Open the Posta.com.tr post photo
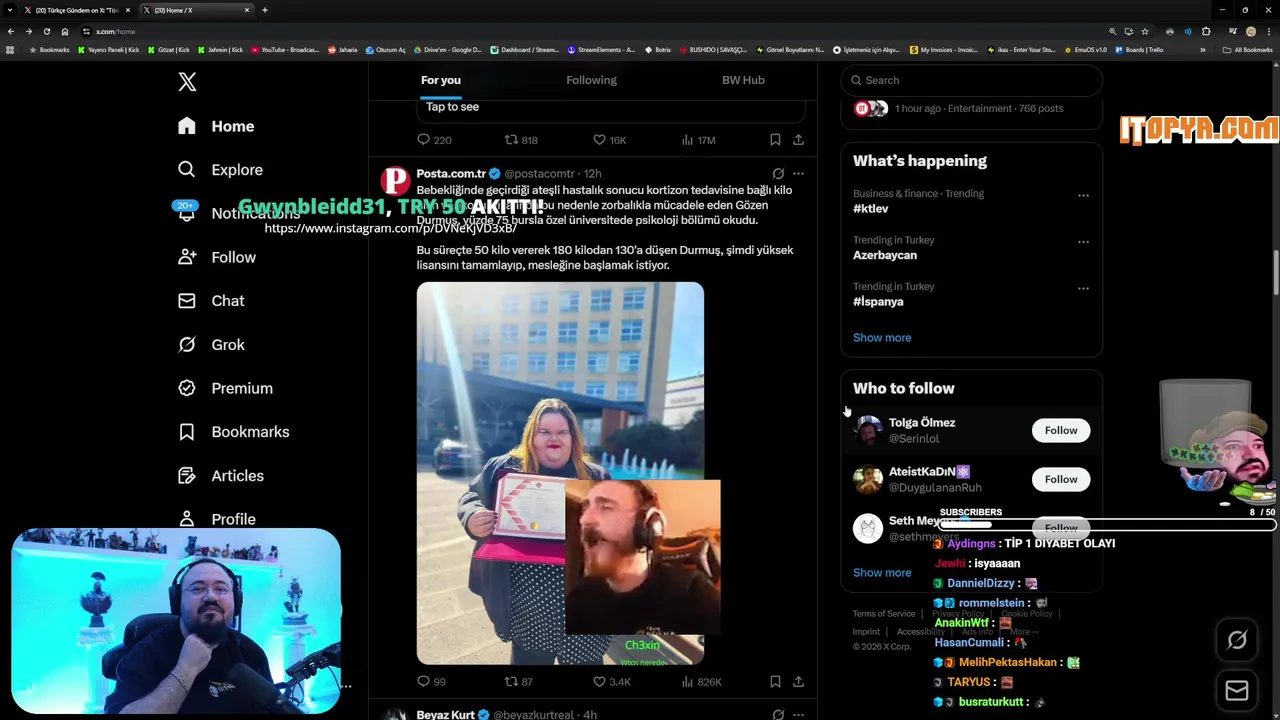This screenshot has height=720, width=1280. [560, 473]
